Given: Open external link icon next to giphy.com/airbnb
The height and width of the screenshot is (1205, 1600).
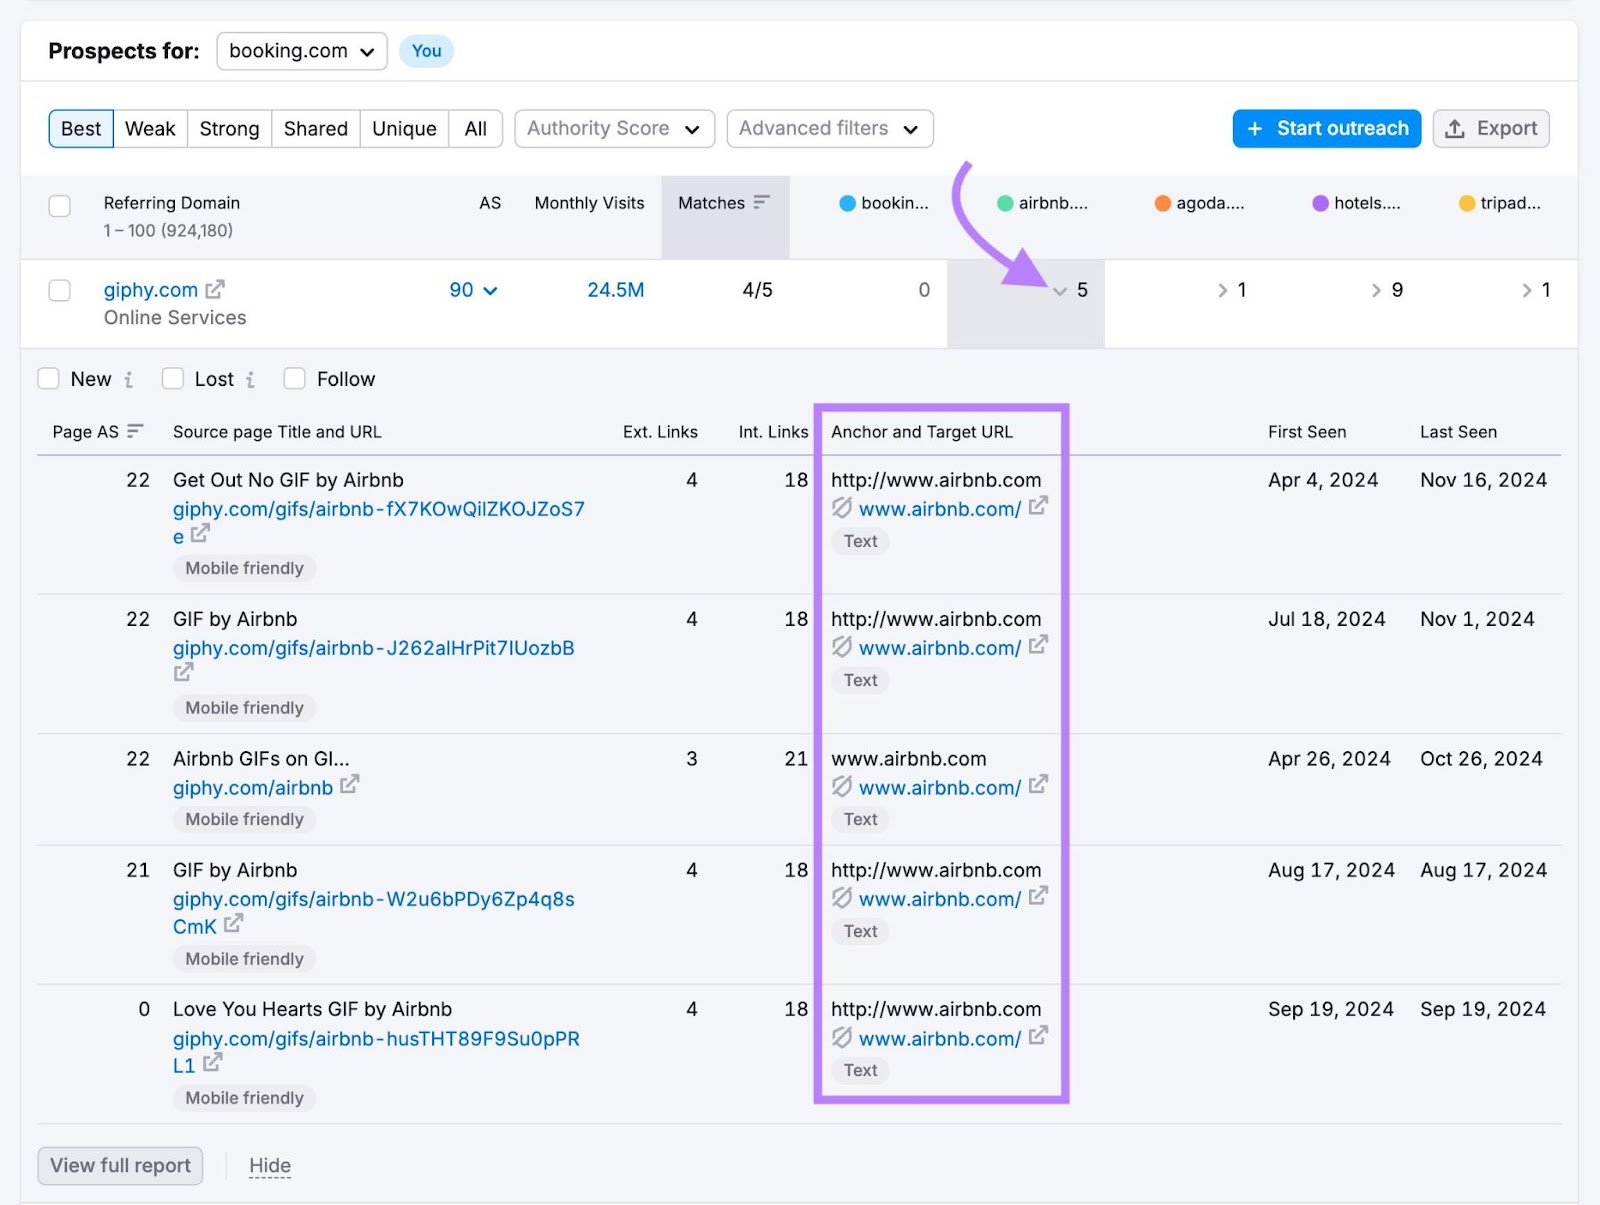Looking at the screenshot, I should point(349,785).
